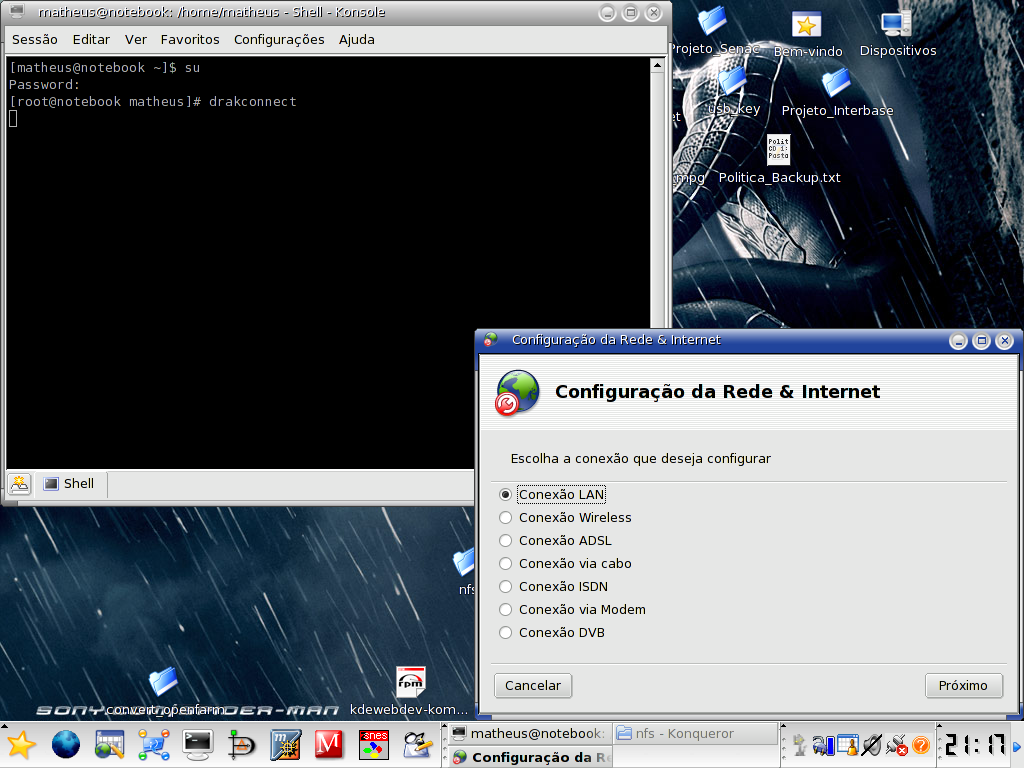Switch to the Shell tab in Konsole
Image resolution: width=1024 pixels, height=768 pixels.
69,484
